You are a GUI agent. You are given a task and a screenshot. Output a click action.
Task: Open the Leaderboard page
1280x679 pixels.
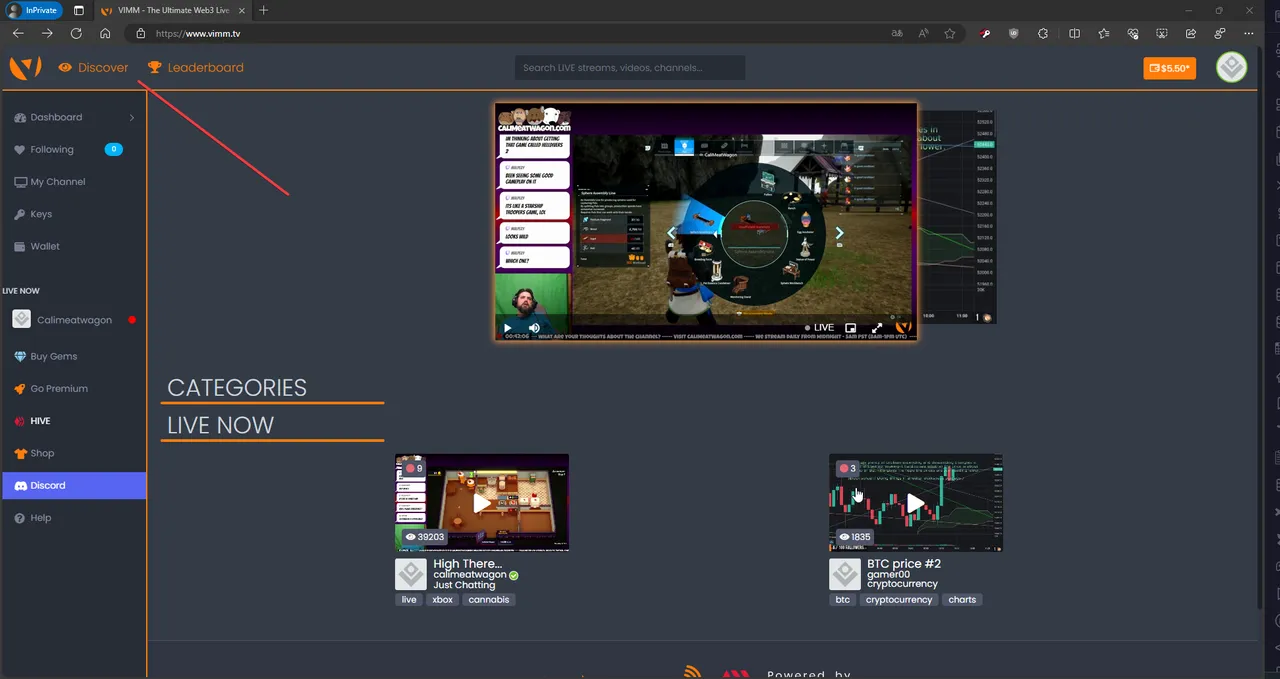tap(195, 67)
